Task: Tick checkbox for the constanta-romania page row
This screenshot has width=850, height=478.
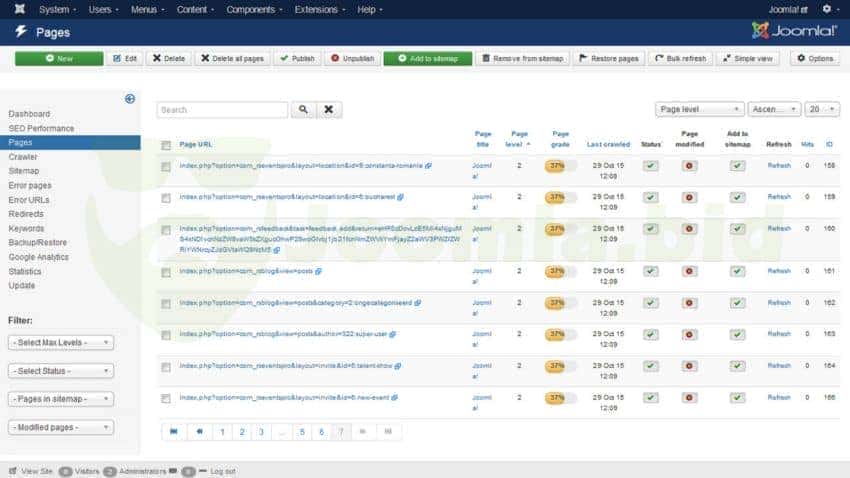Action: (166, 166)
